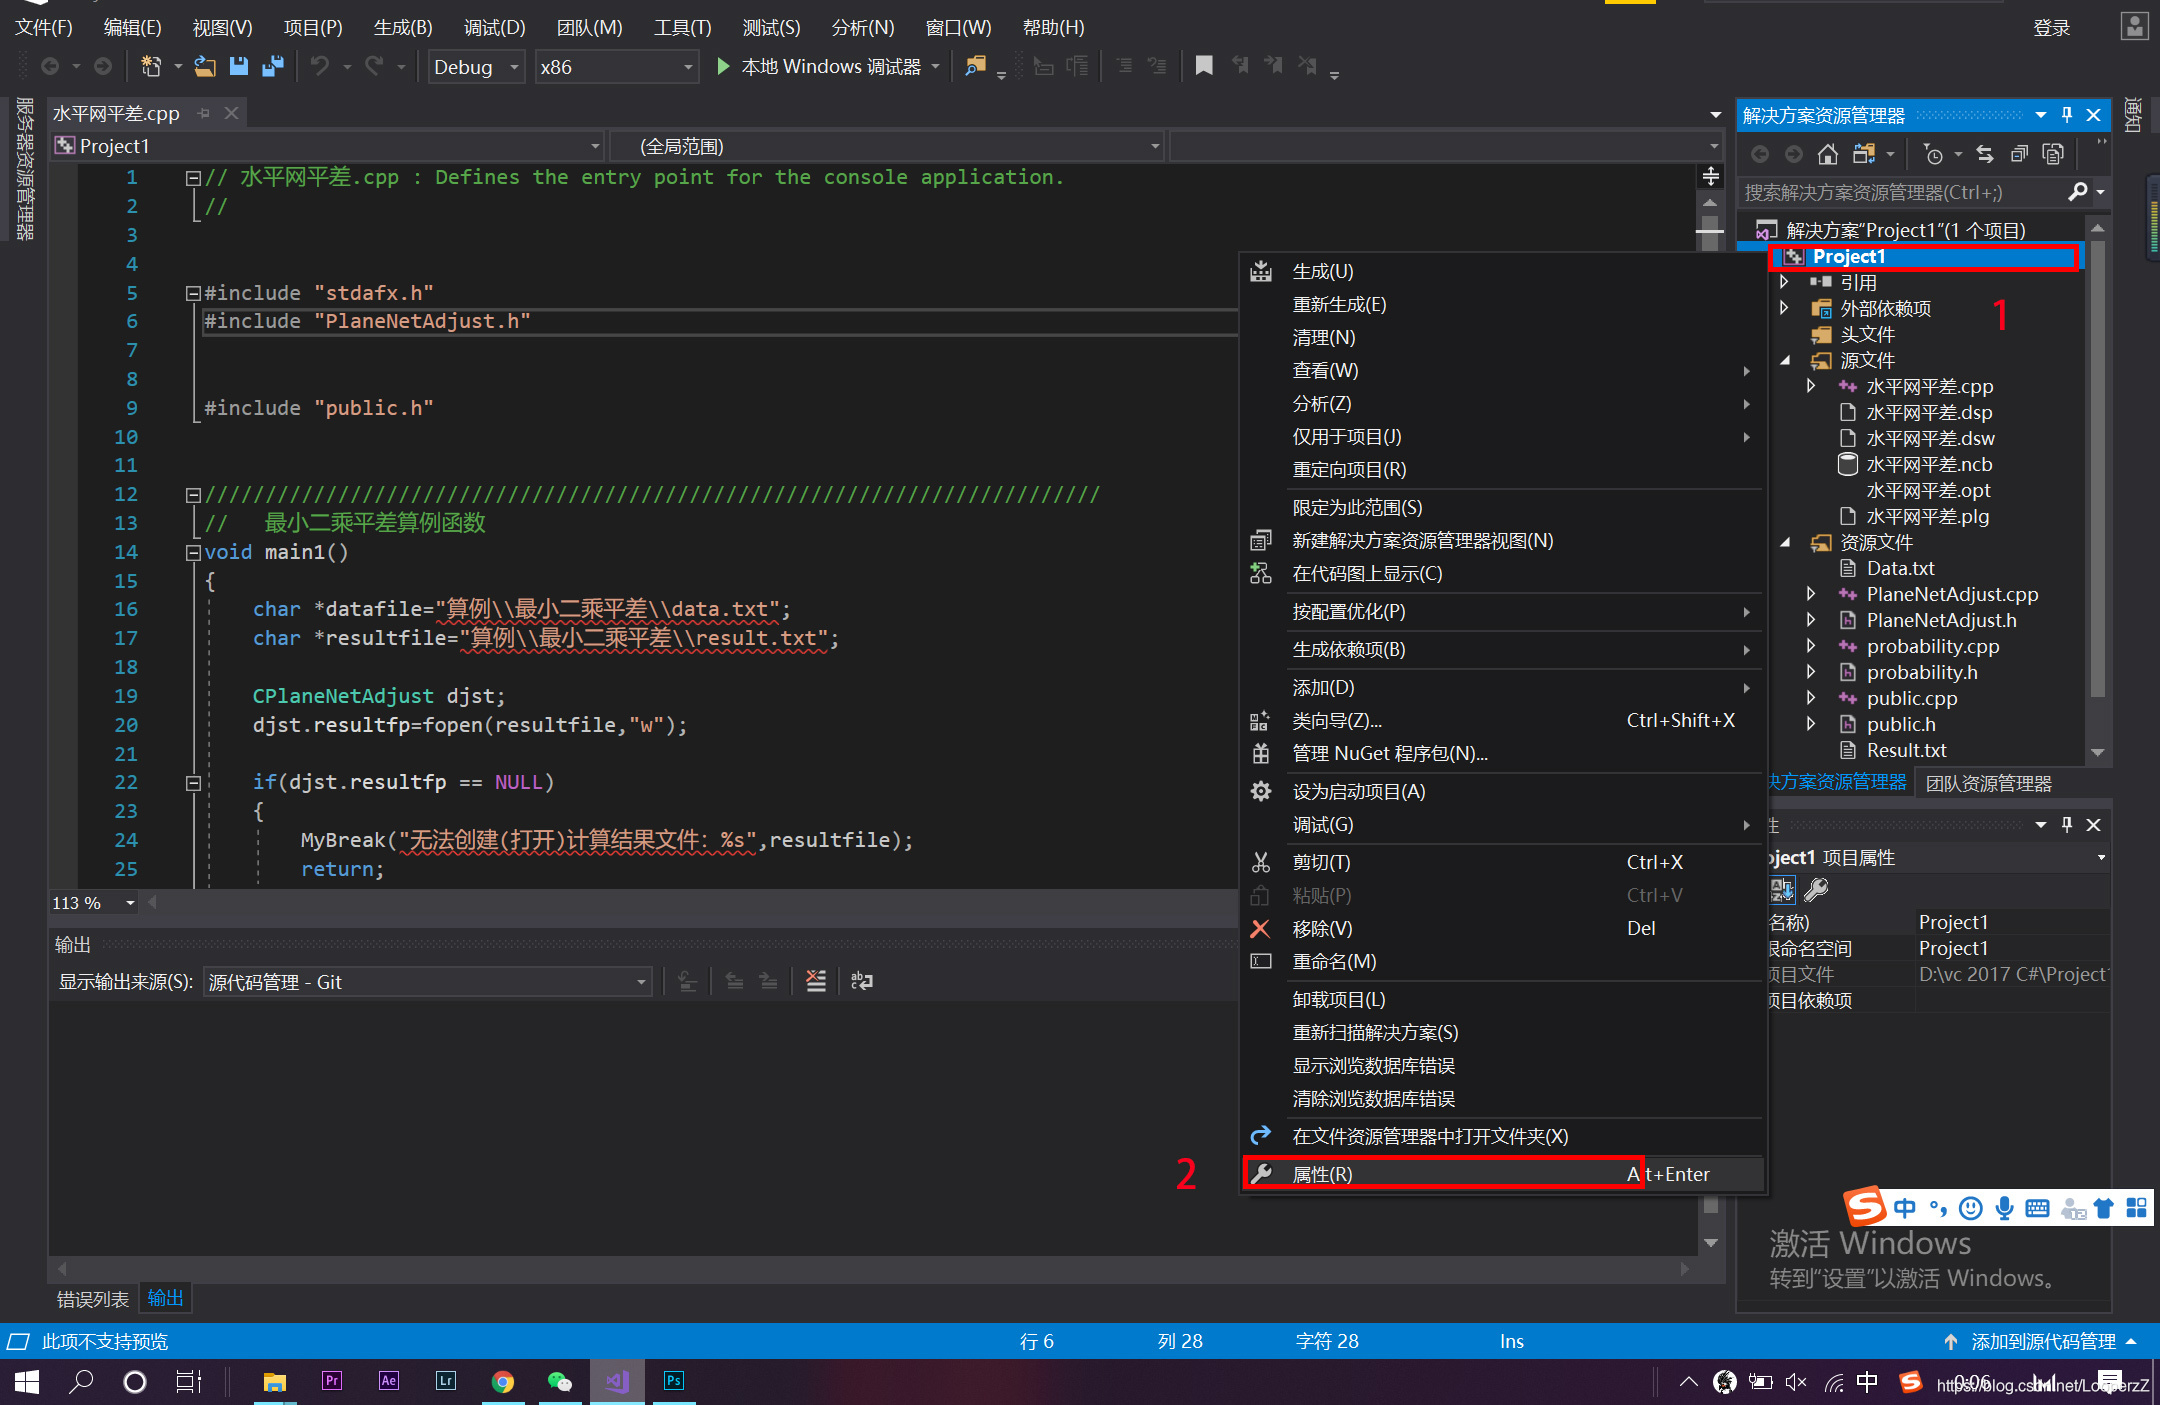Click the Clear All icon in Output panel
Image resolution: width=2160 pixels, height=1405 pixels.
point(816,981)
